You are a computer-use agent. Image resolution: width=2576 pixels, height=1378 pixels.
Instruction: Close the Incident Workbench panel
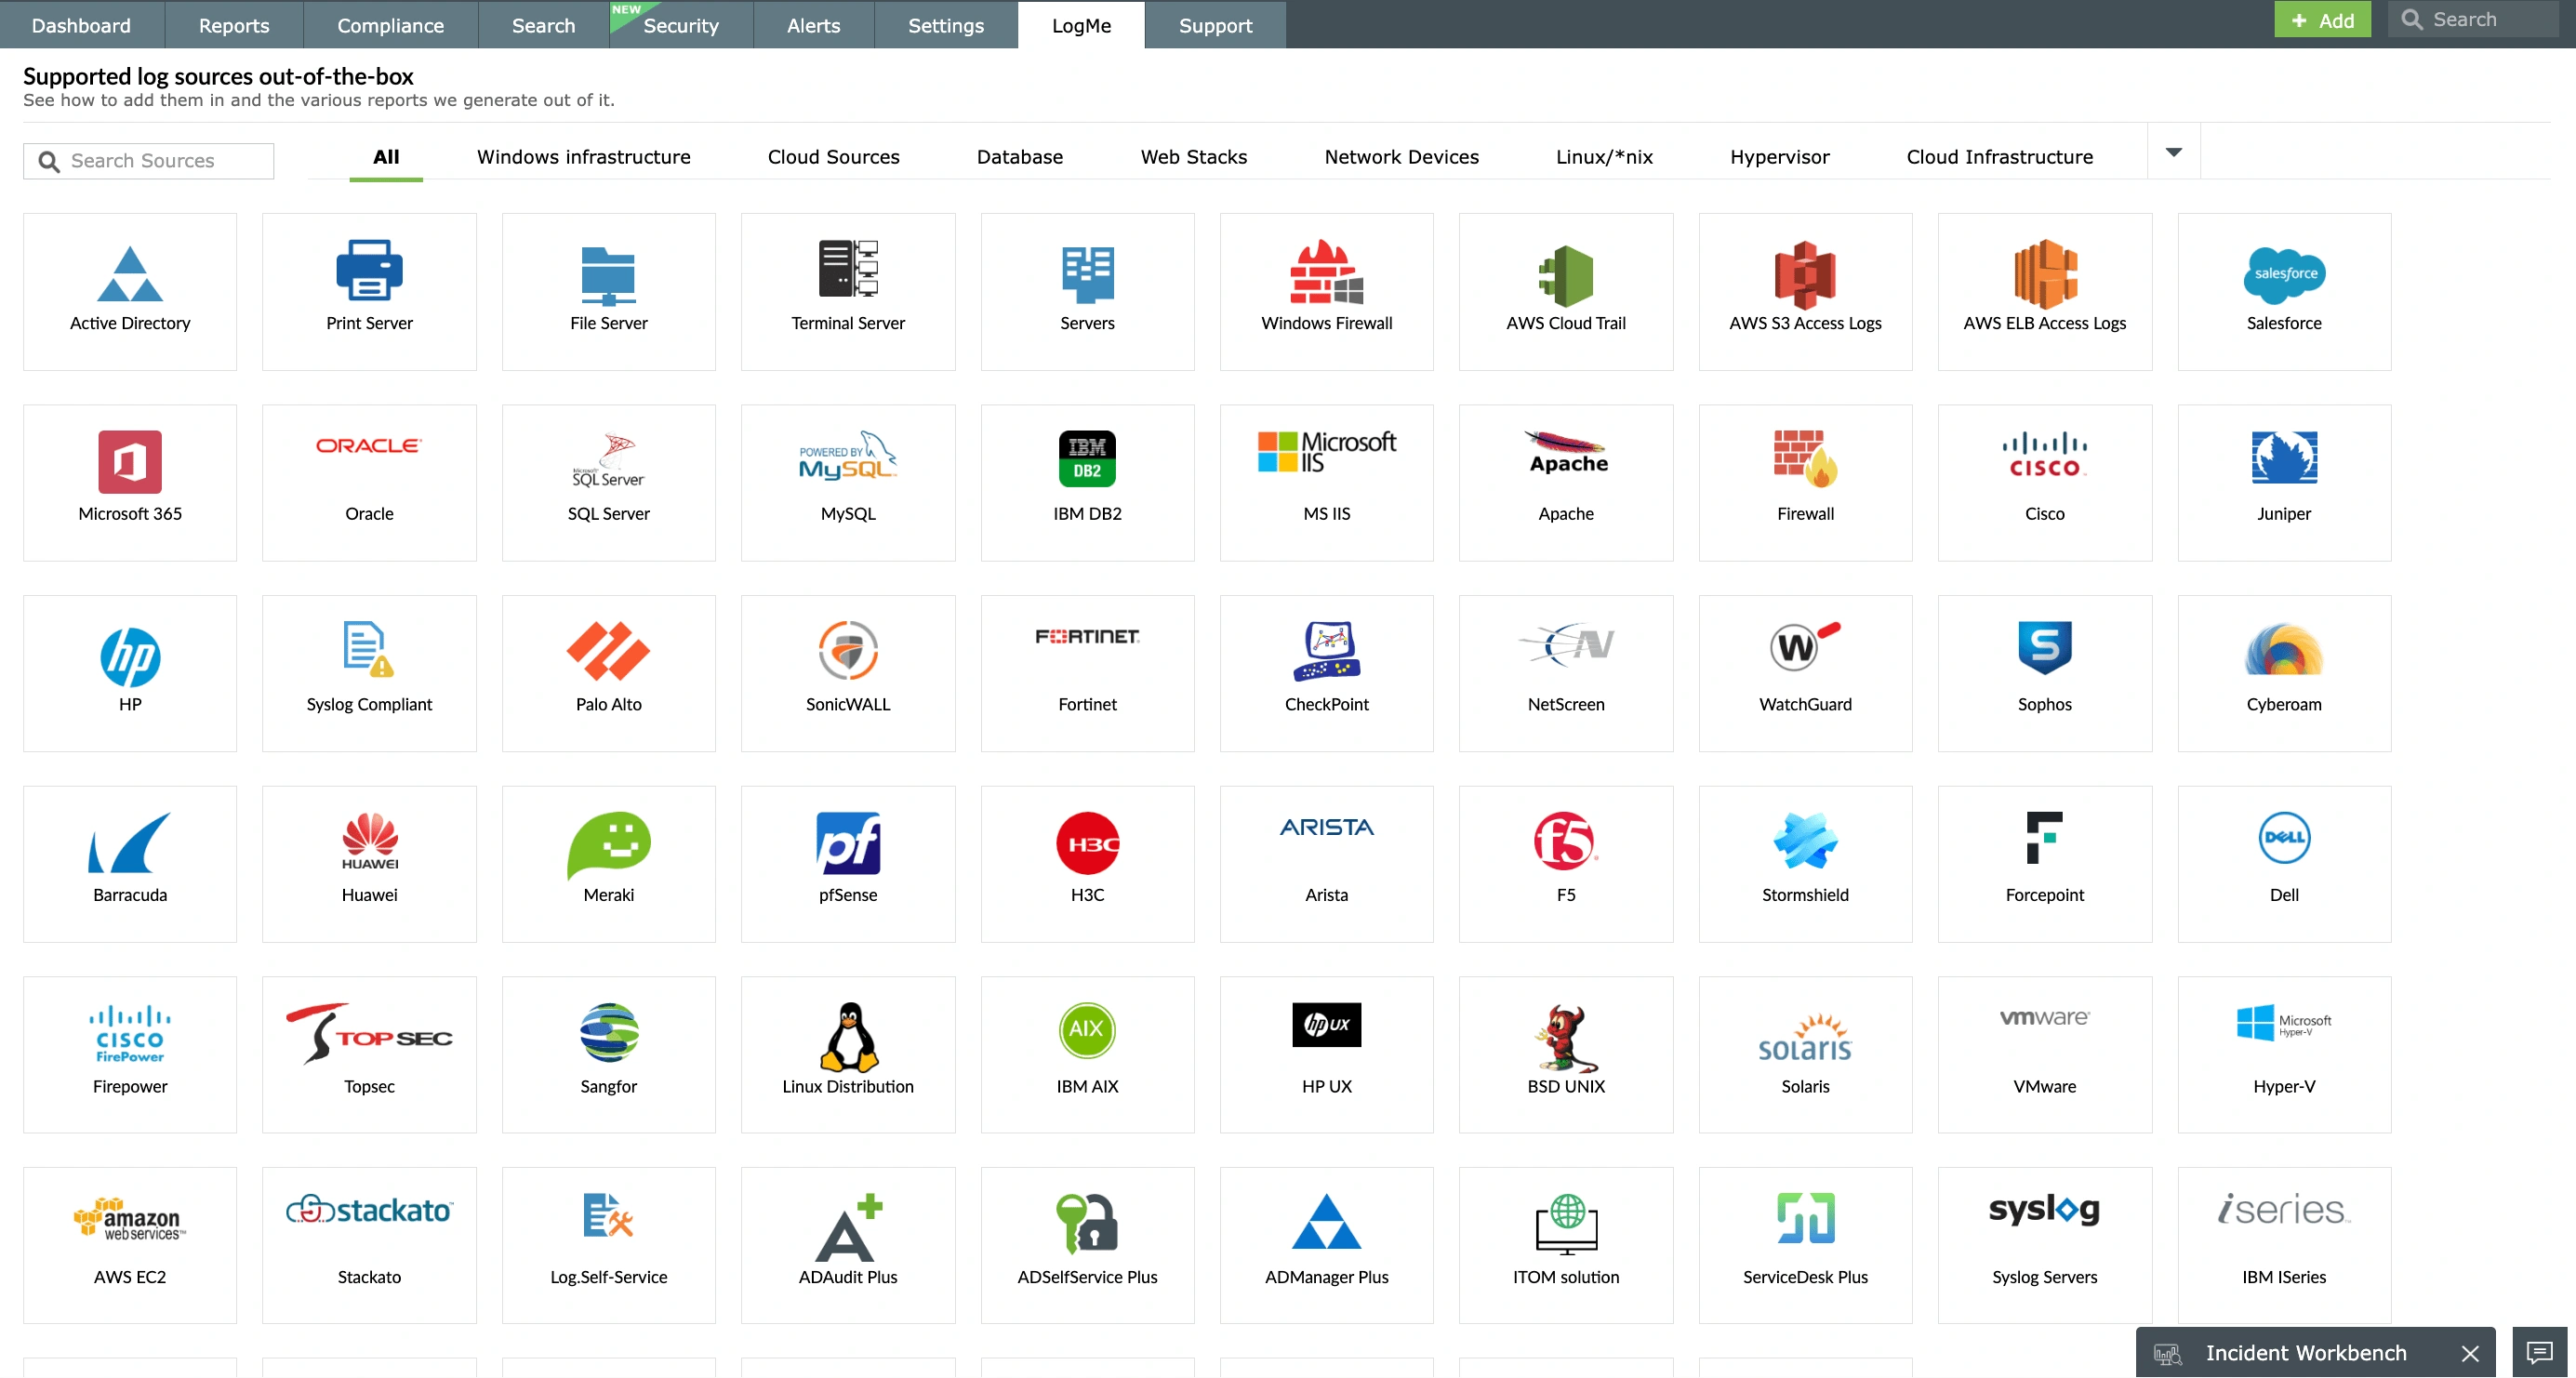point(2469,1352)
